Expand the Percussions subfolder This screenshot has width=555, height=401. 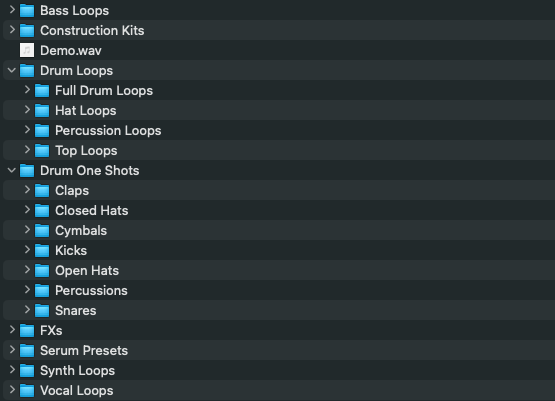(x=27, y=290)
